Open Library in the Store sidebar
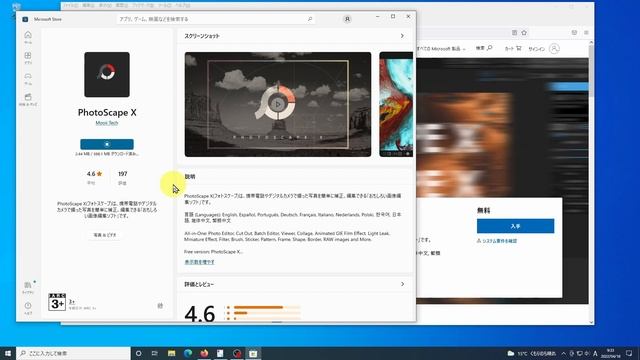 (28, 287)
